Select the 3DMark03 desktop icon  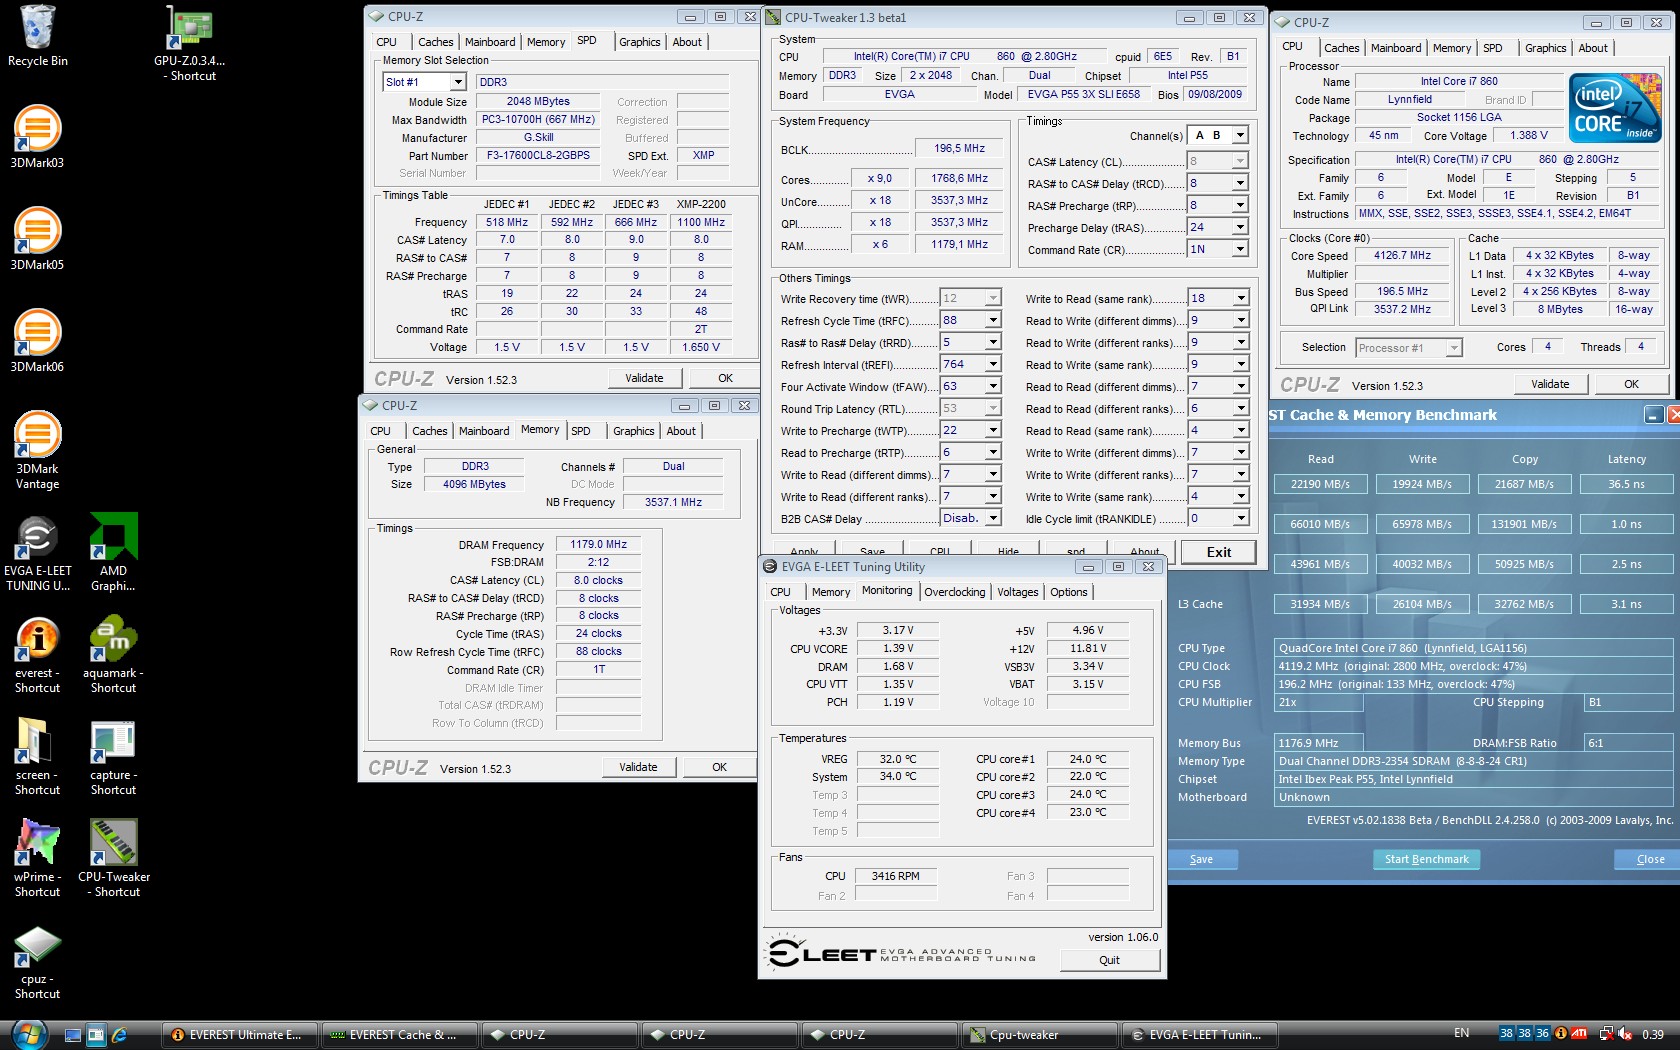(37, 137)
